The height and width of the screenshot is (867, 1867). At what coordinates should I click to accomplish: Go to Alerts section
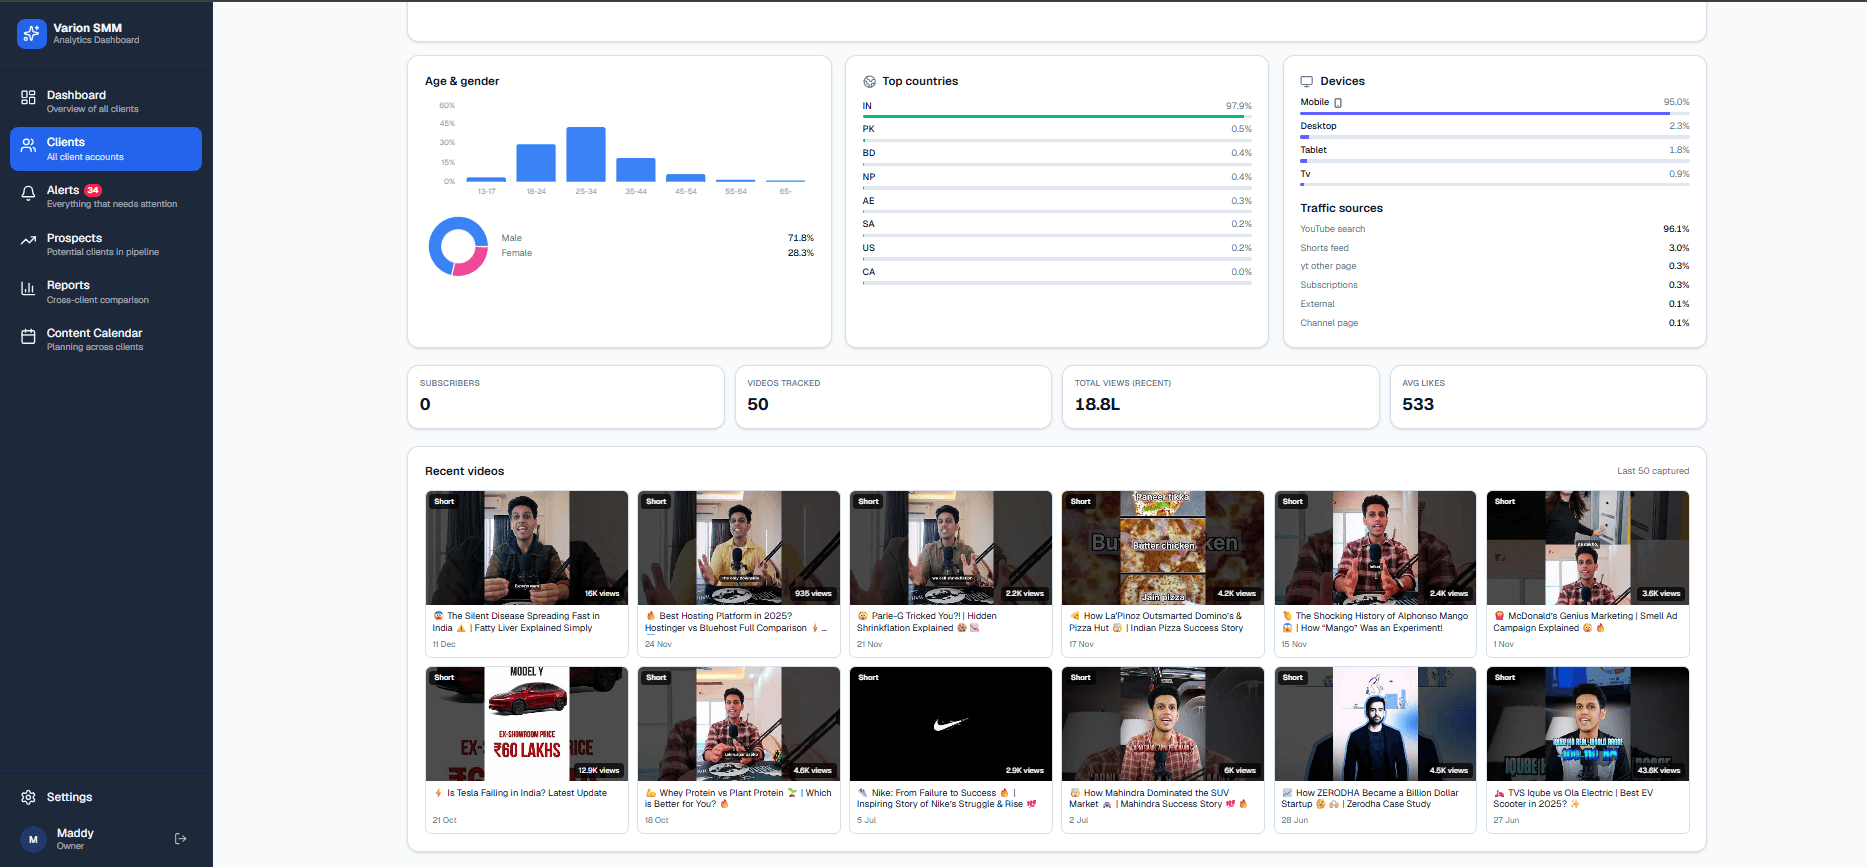tap(106, 196)
